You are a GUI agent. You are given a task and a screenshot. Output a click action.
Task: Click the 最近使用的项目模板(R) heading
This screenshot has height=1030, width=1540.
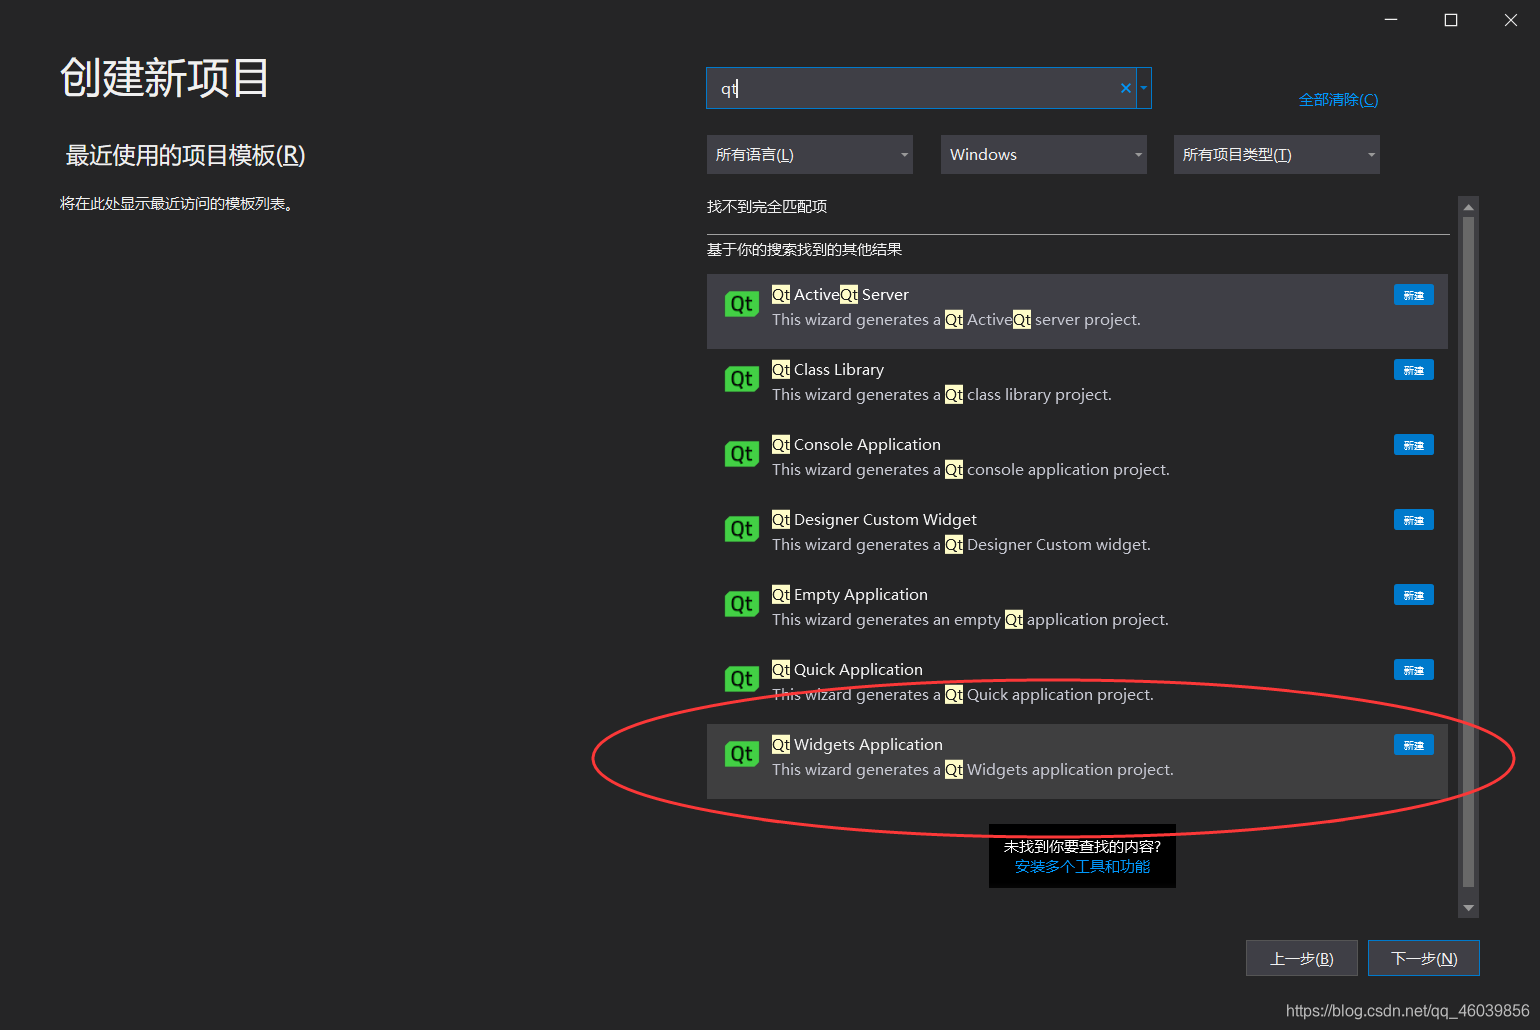pos(185,156)
